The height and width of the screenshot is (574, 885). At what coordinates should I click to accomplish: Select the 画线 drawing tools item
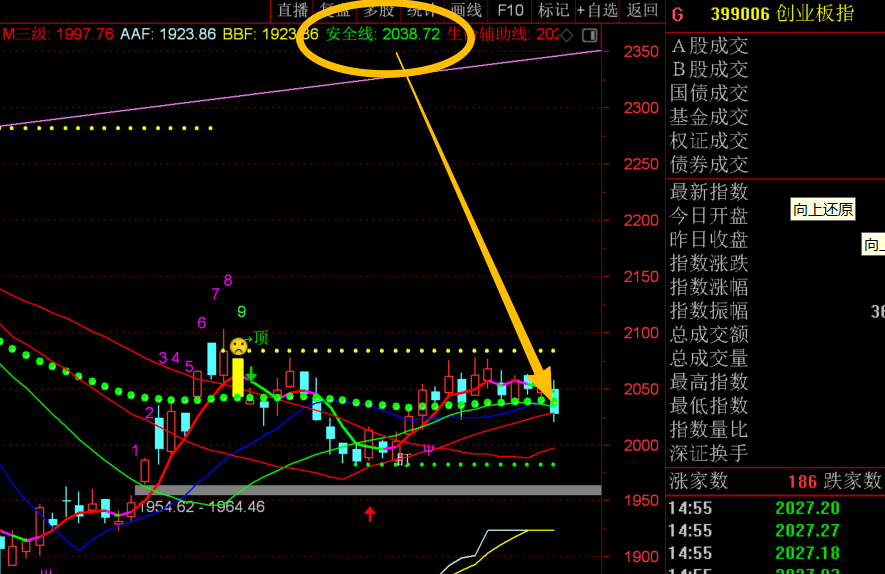467,10
